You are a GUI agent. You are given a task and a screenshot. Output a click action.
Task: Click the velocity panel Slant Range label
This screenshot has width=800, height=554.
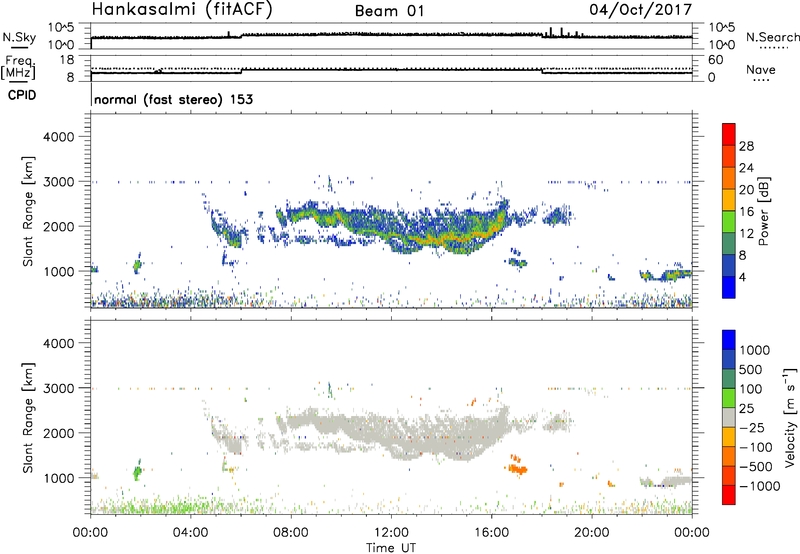coord(28,417)
